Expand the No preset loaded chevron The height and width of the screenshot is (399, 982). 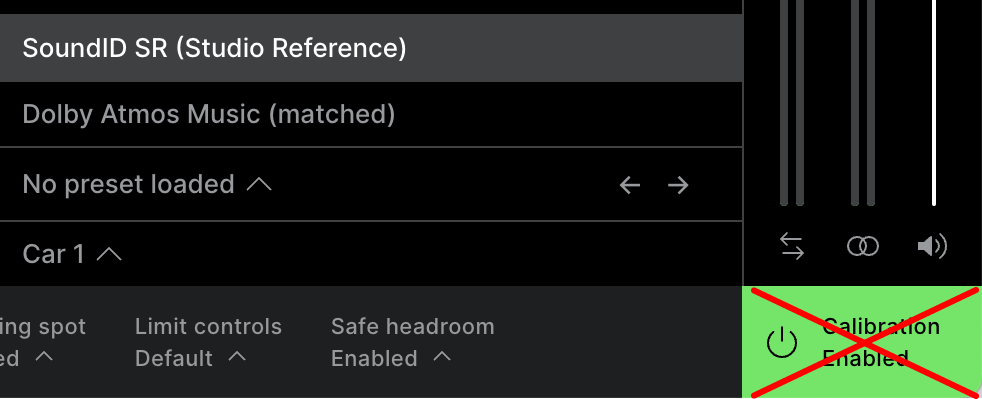(259, 184)
